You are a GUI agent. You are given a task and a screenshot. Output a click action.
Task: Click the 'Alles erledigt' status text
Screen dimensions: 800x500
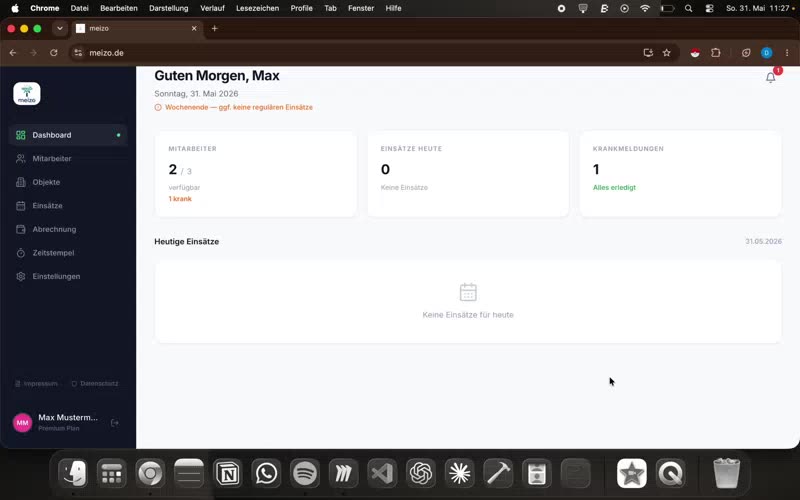614,187
